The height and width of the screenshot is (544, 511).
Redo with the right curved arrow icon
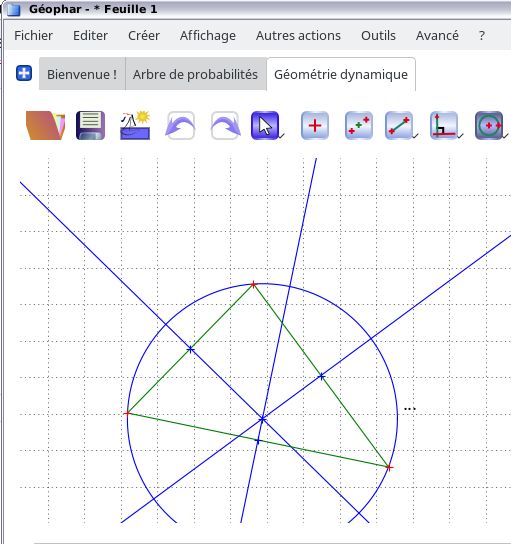tap(225, 125)
